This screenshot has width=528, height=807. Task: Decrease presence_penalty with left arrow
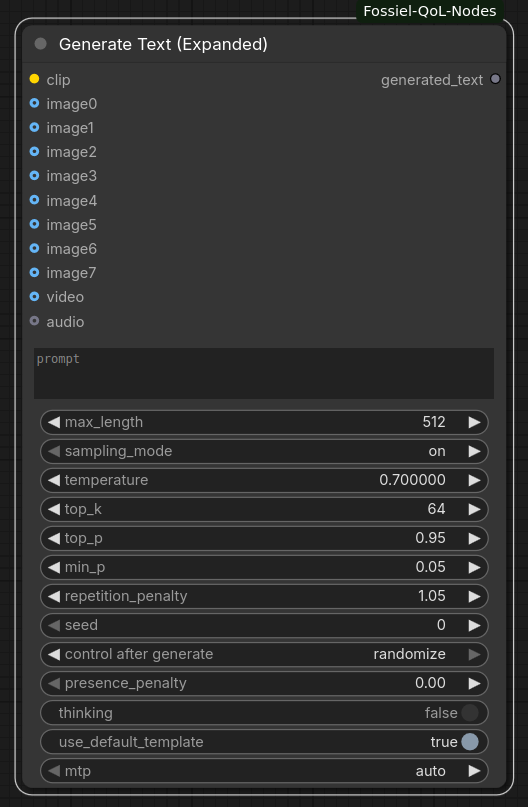54,683
